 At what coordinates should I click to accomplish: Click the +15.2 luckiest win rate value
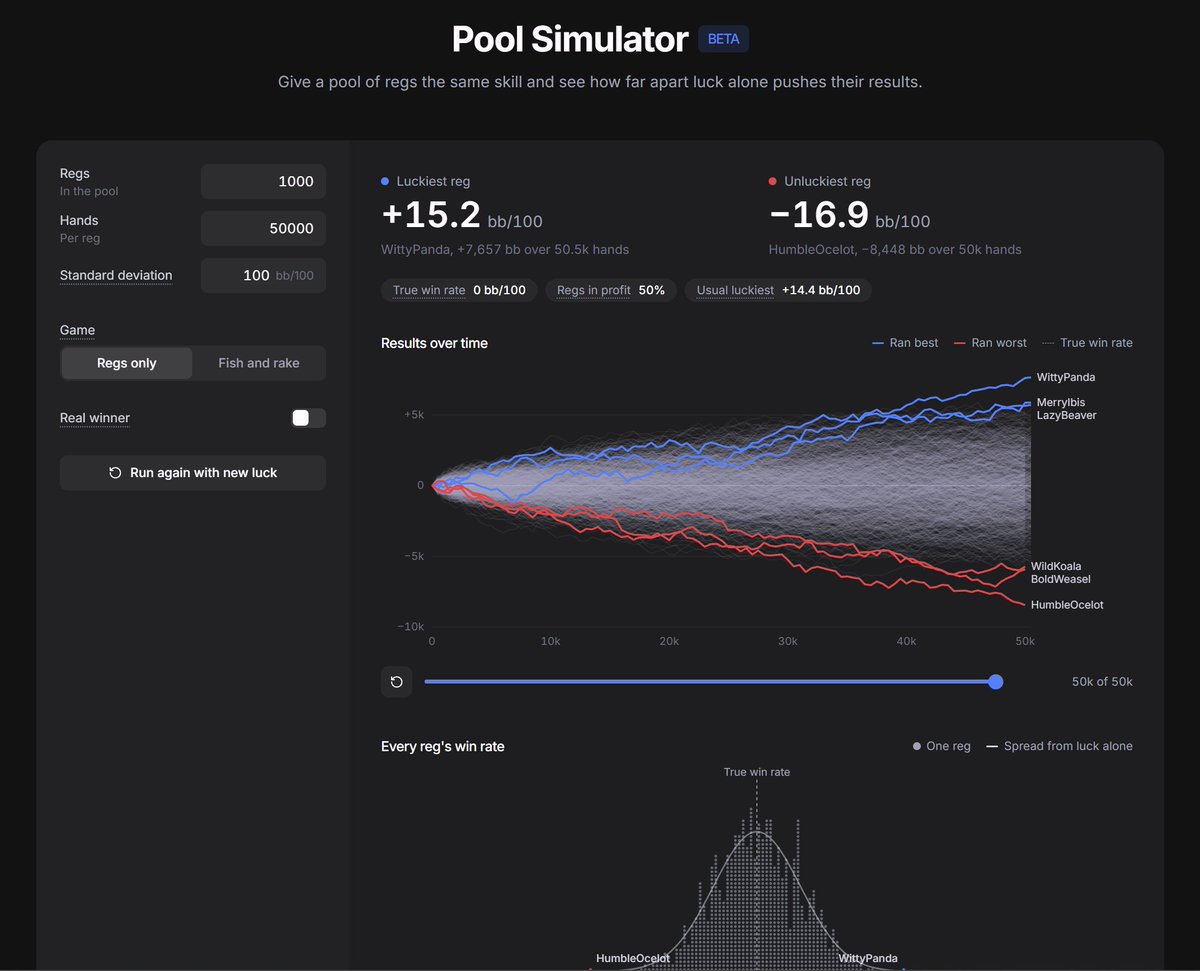tap(431, 215)
